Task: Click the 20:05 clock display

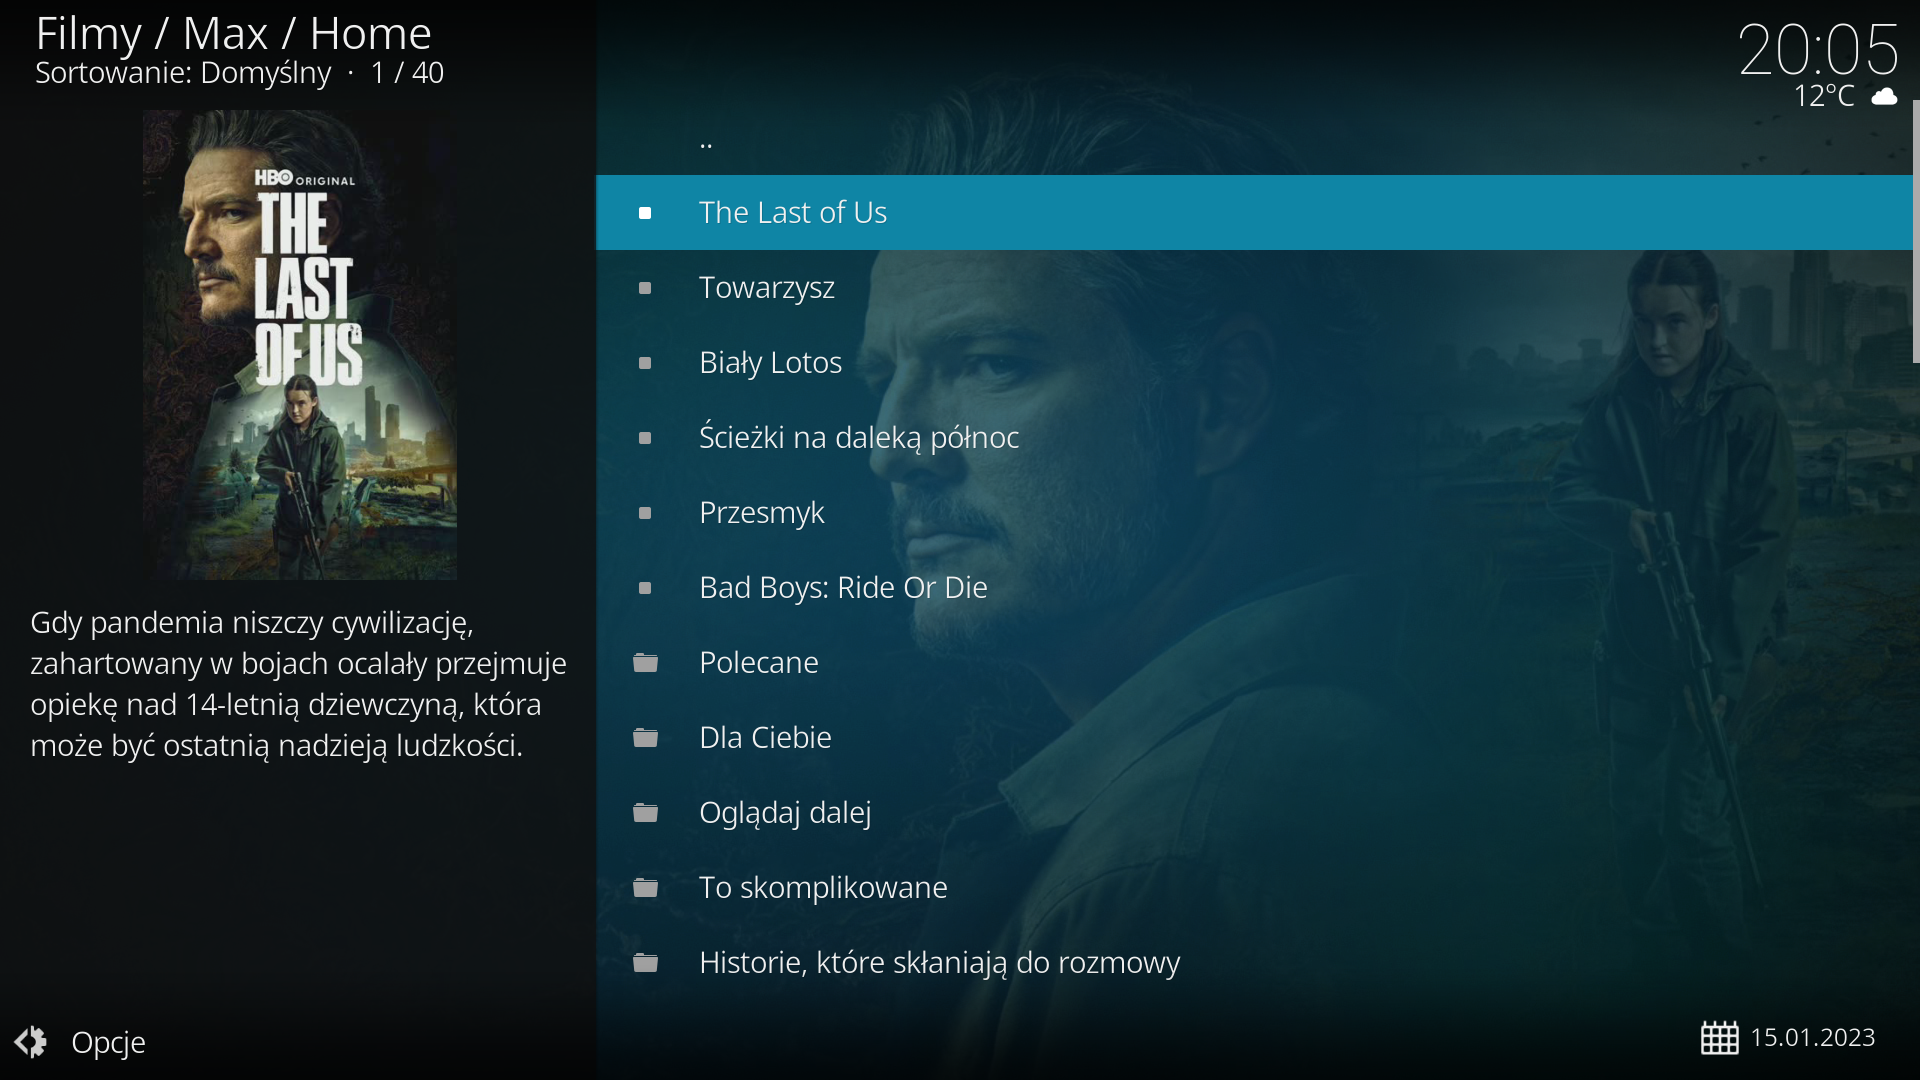Action: [x=1818, y=49]
